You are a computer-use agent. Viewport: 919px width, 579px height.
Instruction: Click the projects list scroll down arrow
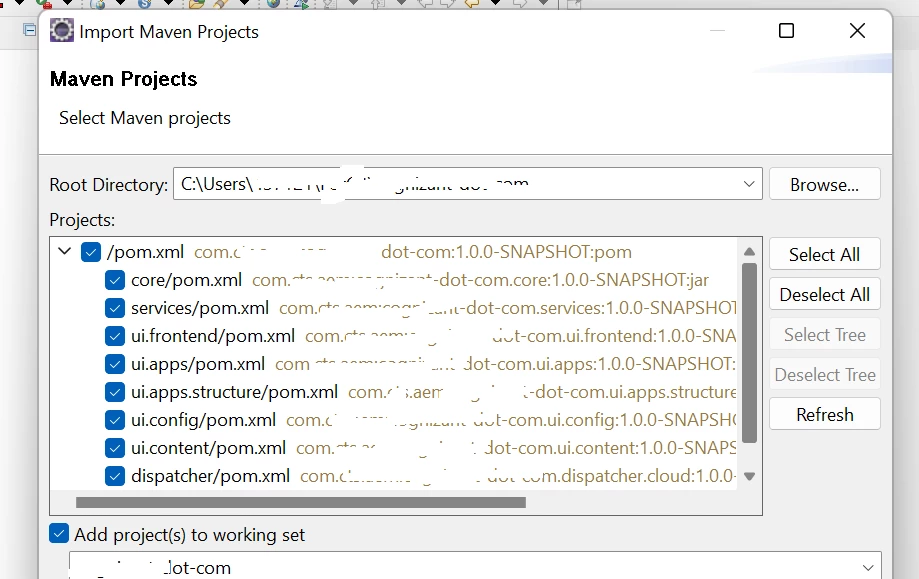pyautogui.click(x=749, y=476)
